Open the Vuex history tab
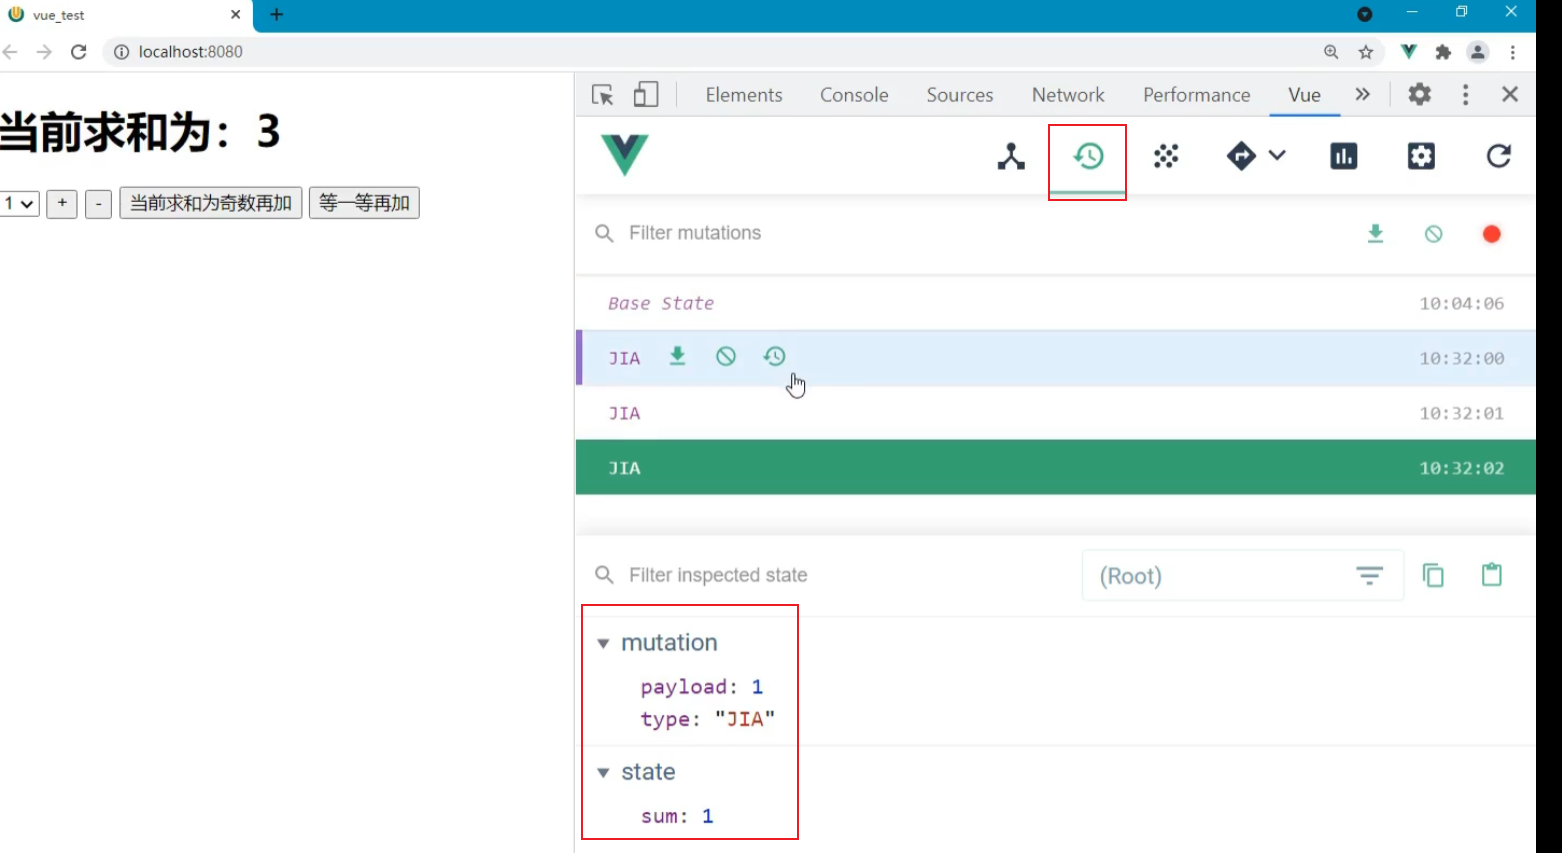 [x=1088, y=156]
